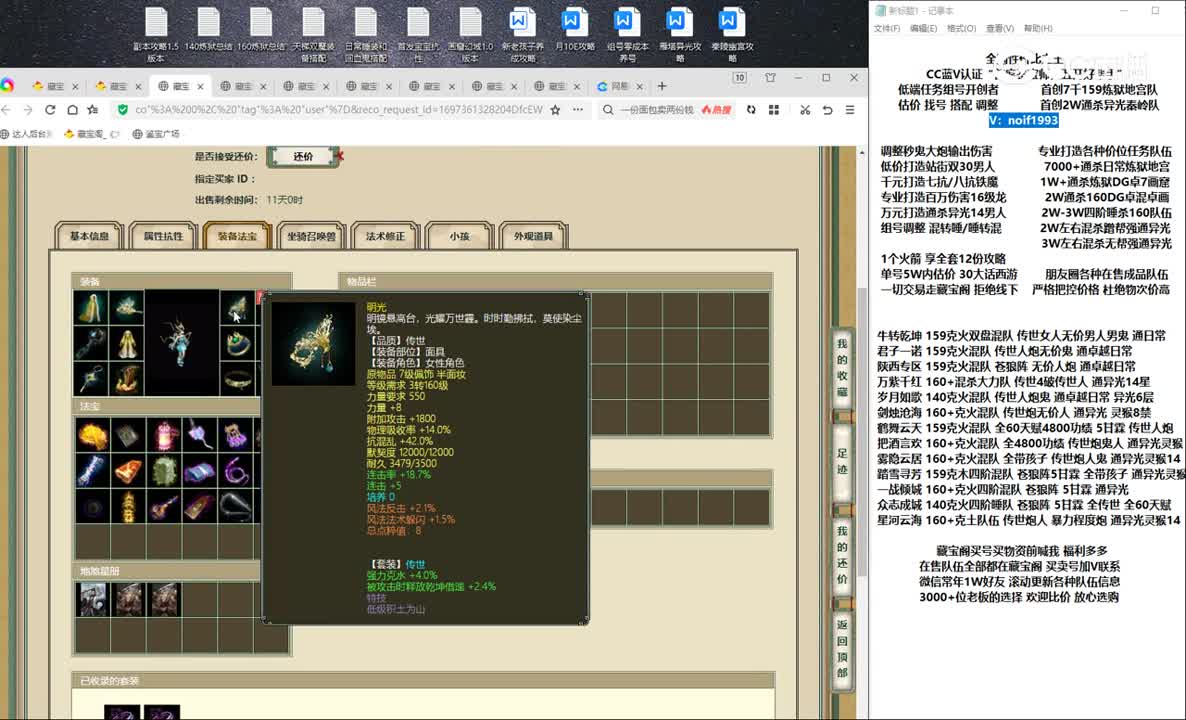
Task: Select the golden pagoda 法宝 icon
Action: click(x=128, y=506)
